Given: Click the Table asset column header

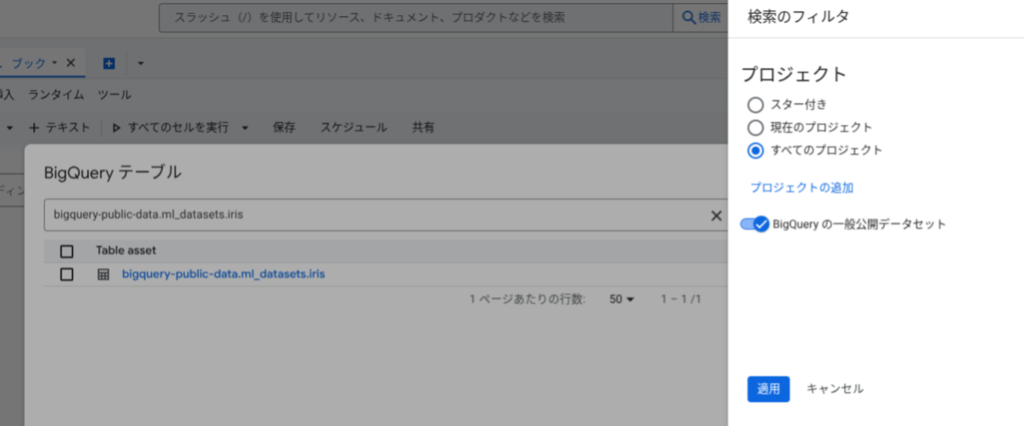Looking at the screenshot, I should [126, 251].
